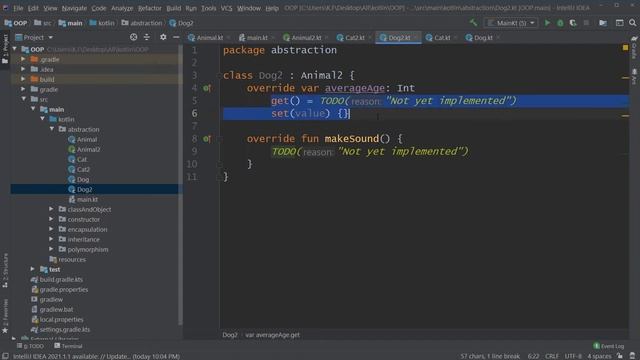Screen dimensions: 640x360
Task: Collapse the abstraction package
Action: click(x=52, y=129)
